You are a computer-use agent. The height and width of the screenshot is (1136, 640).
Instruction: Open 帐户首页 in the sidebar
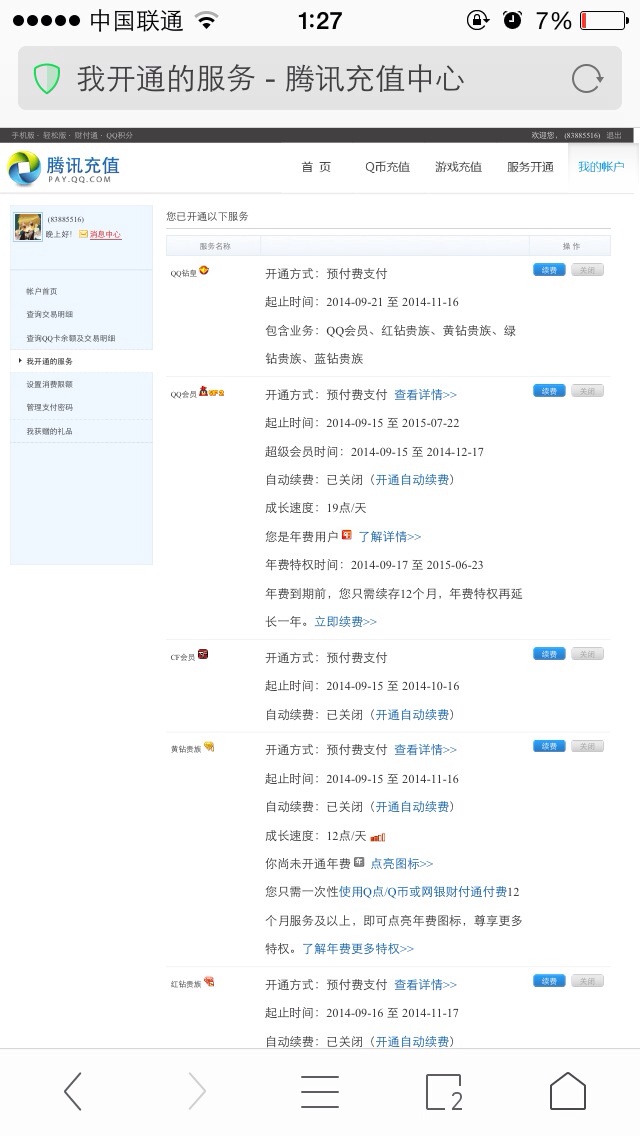[x=41, y=291]
